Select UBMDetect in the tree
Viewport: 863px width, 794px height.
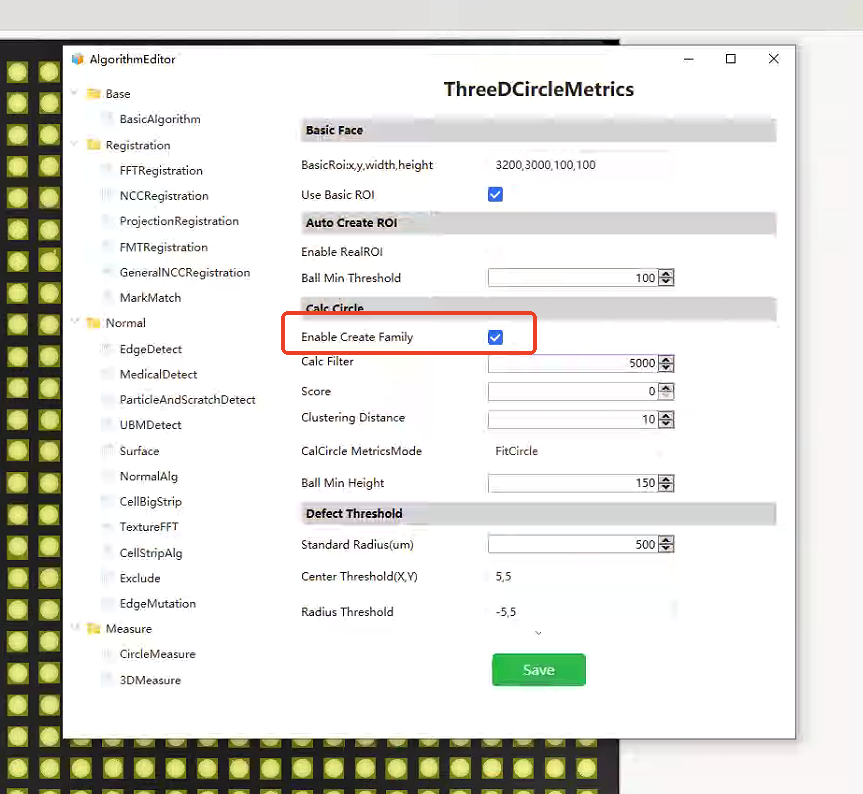point(151,425)
